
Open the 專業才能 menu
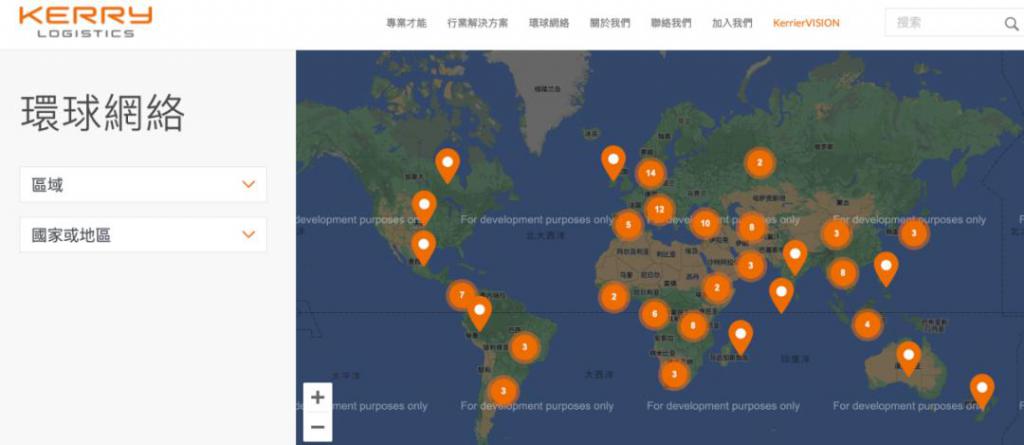[406, 23]
